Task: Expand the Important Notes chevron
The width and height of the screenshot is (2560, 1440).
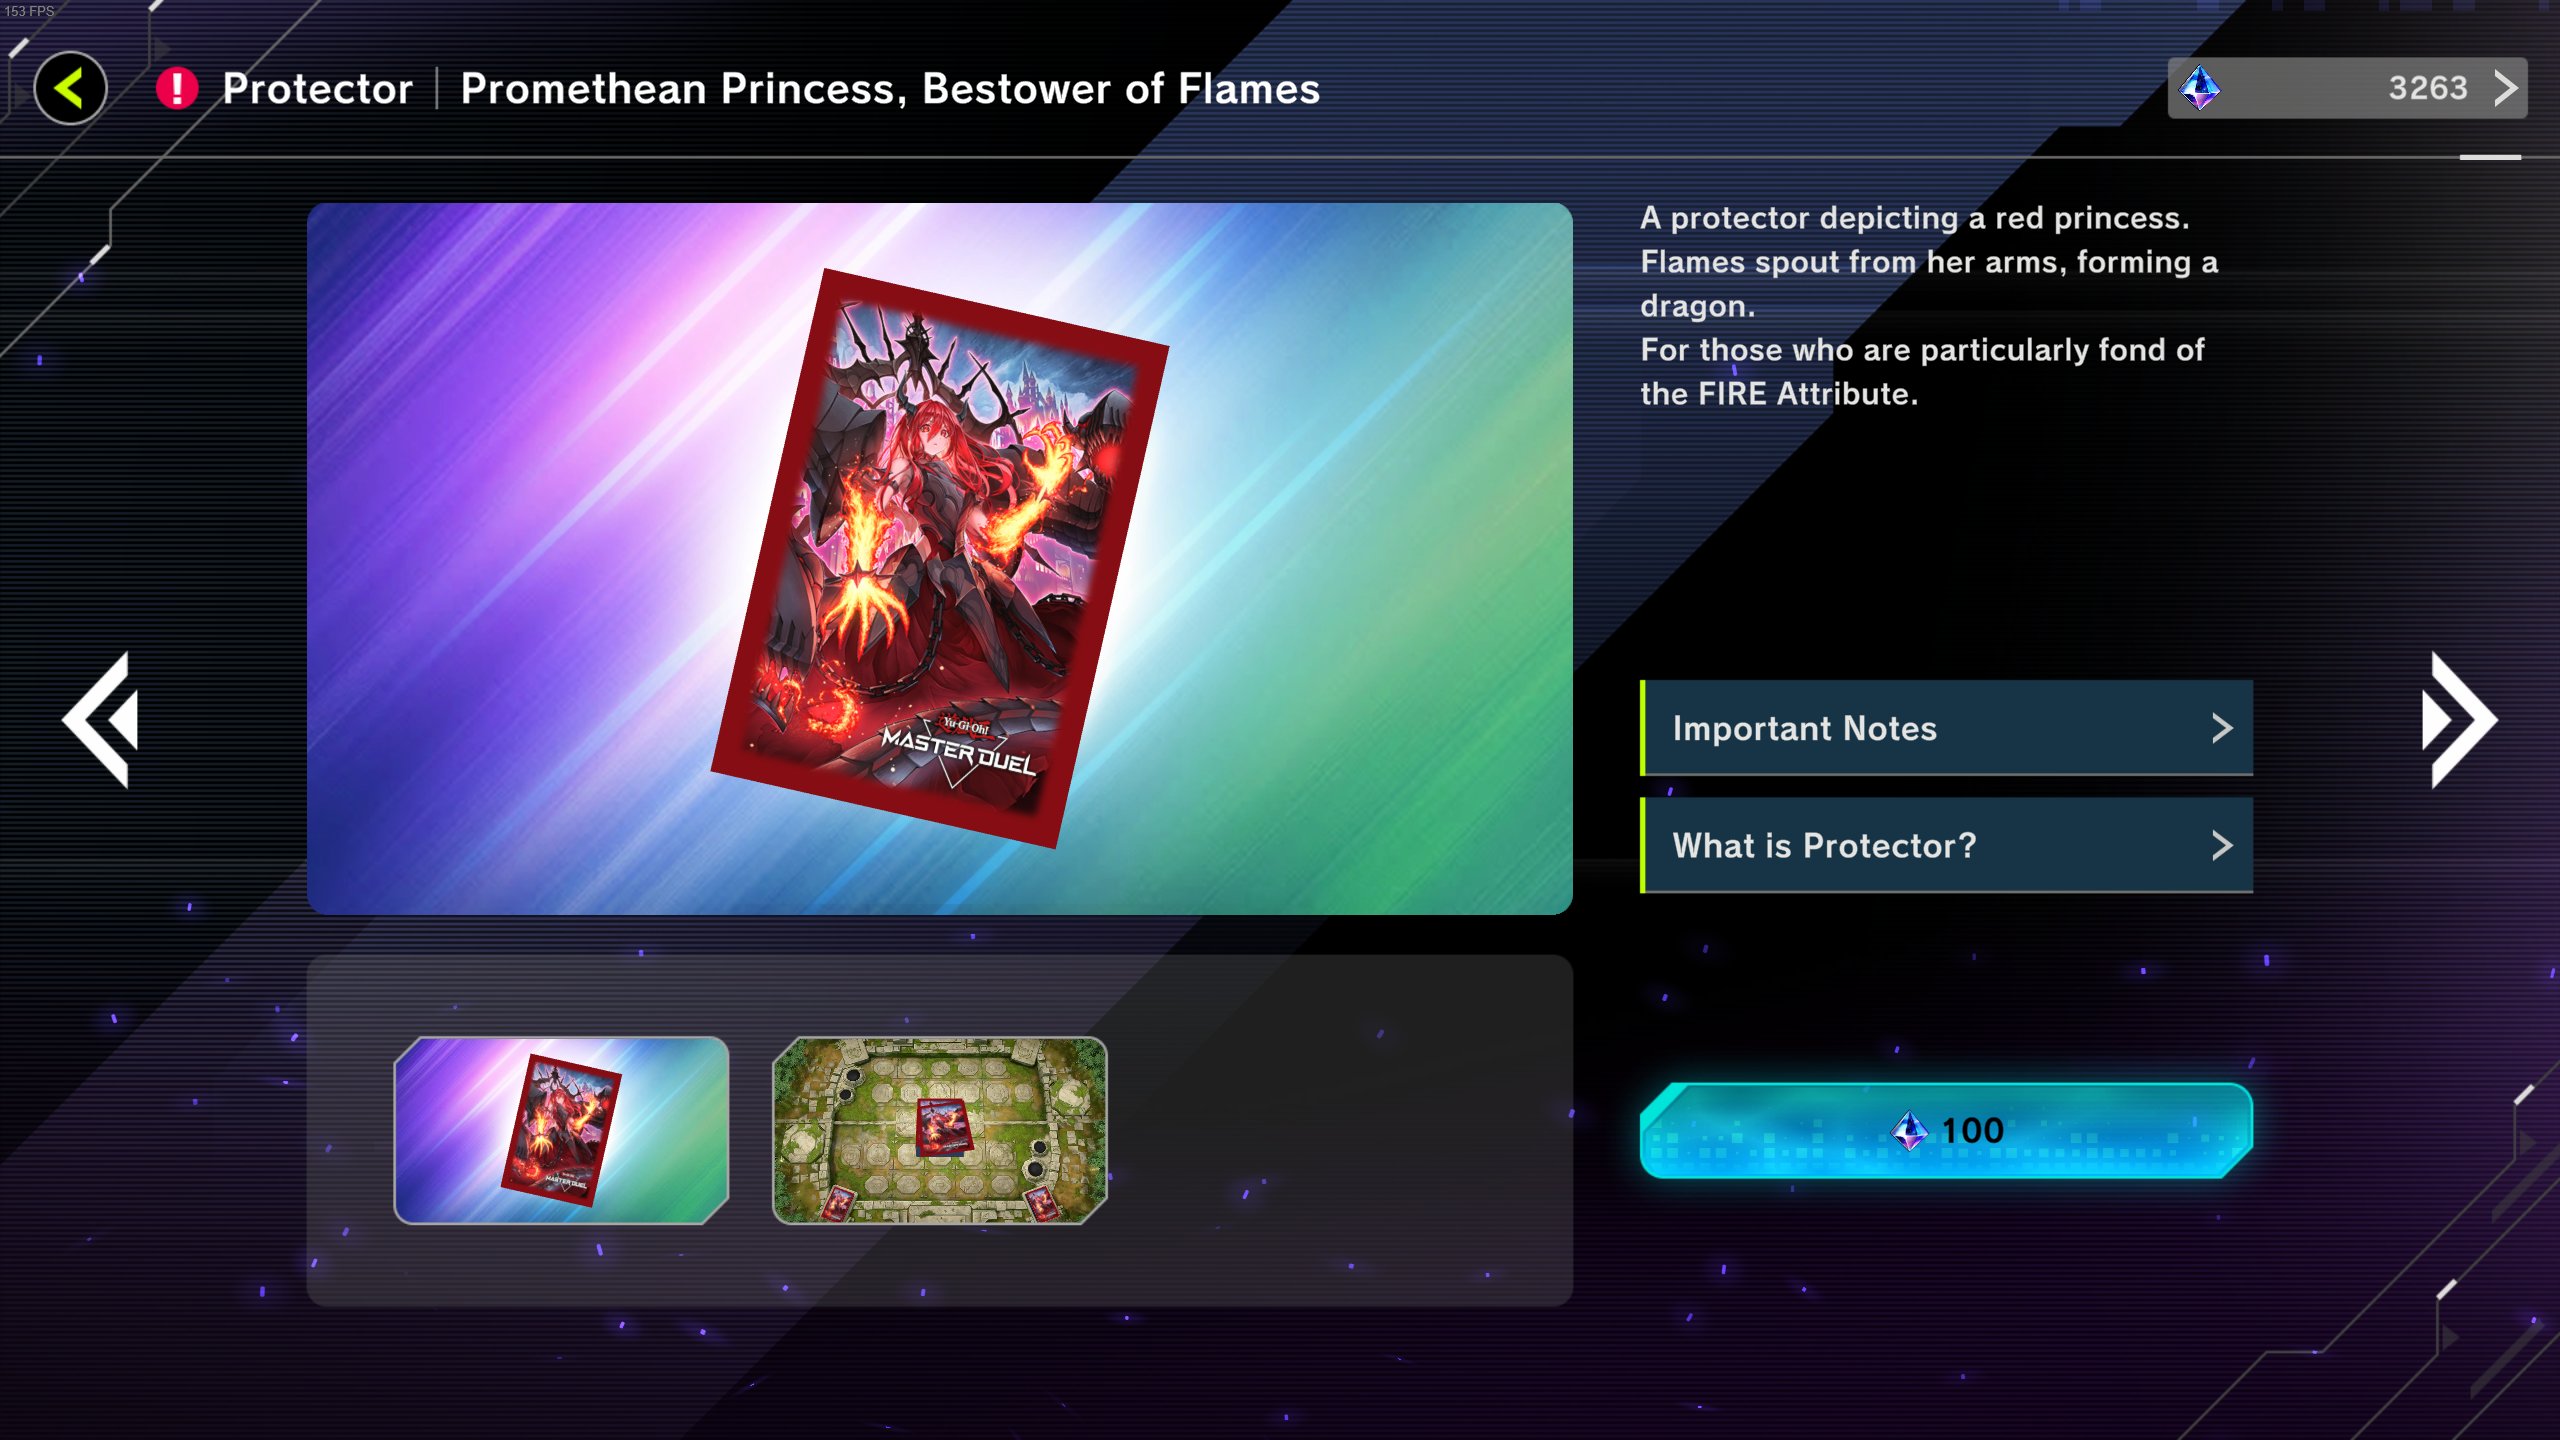Action: [2222, 728]
